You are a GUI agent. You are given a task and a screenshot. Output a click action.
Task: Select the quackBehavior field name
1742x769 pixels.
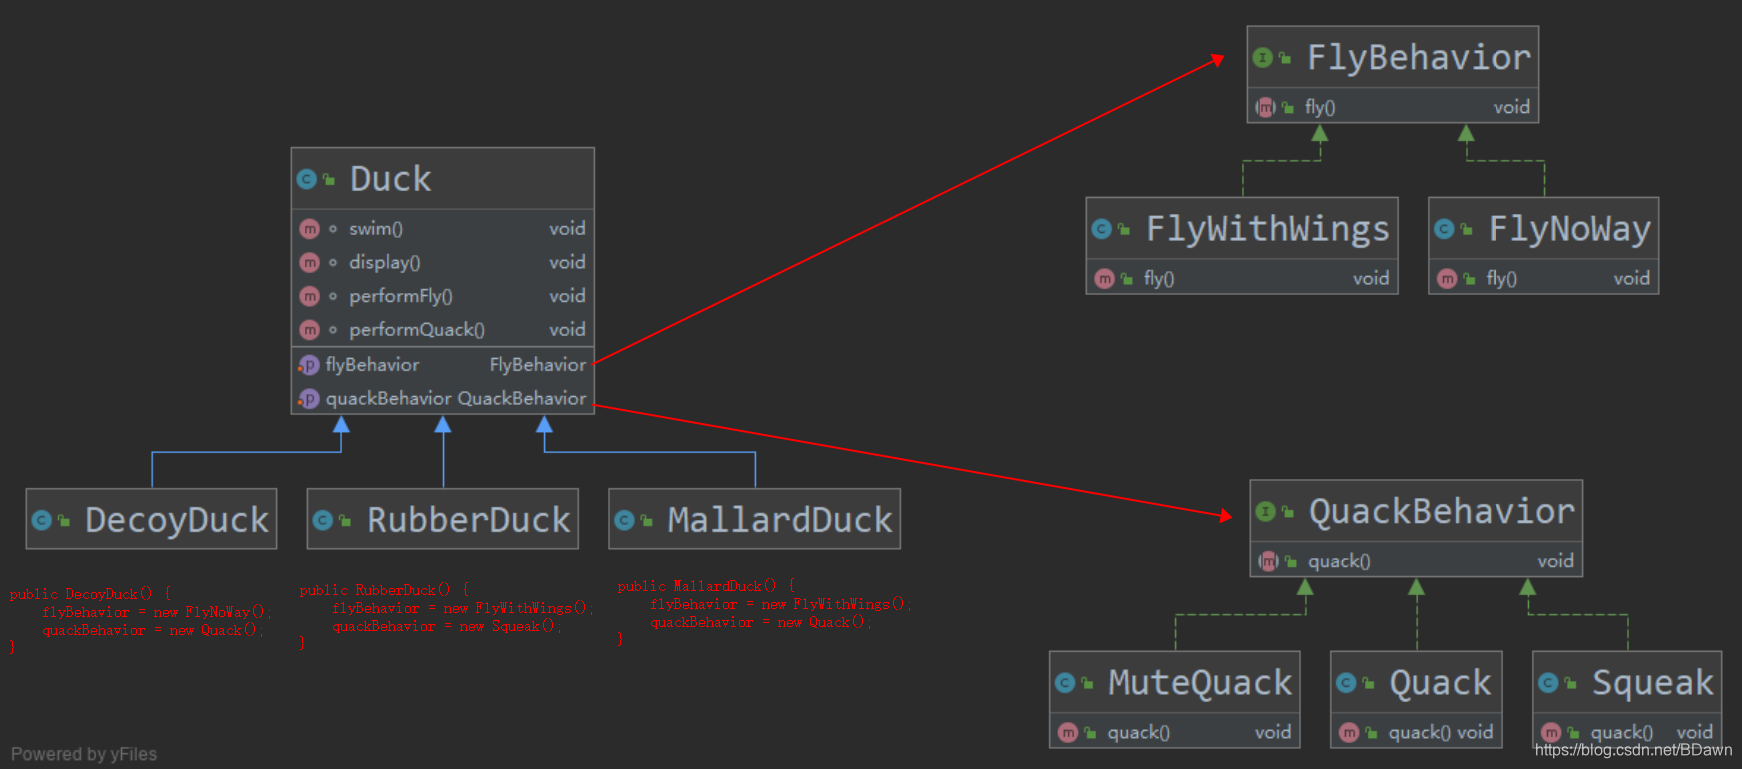click(389, 399)
